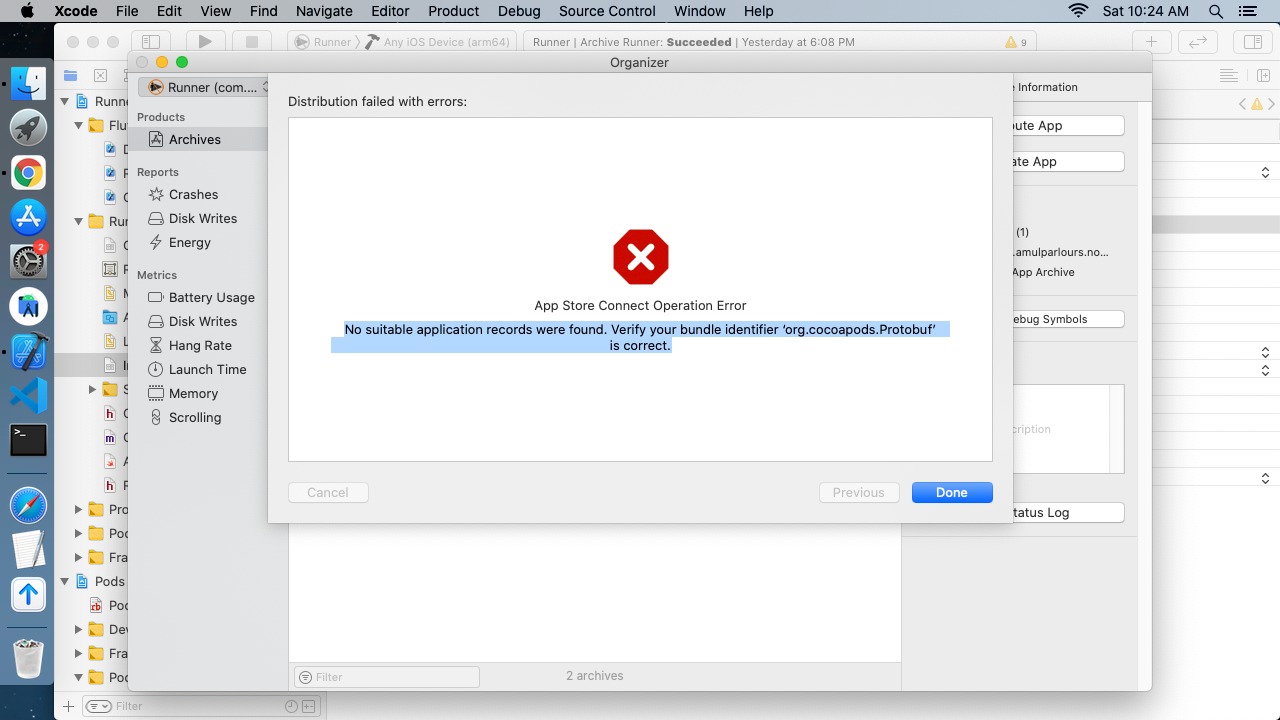
Task: Open Xcode from the Dock
Action: click(x=28, y=351)
